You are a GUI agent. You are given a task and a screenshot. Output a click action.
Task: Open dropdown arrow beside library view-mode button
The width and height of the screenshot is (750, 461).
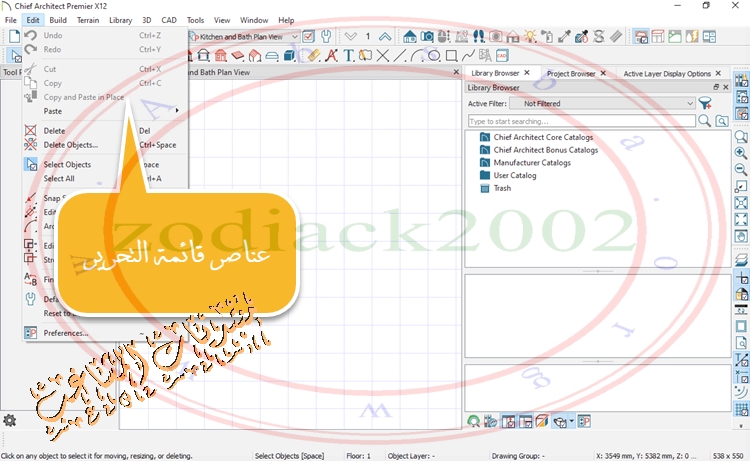tap(572, 421)
